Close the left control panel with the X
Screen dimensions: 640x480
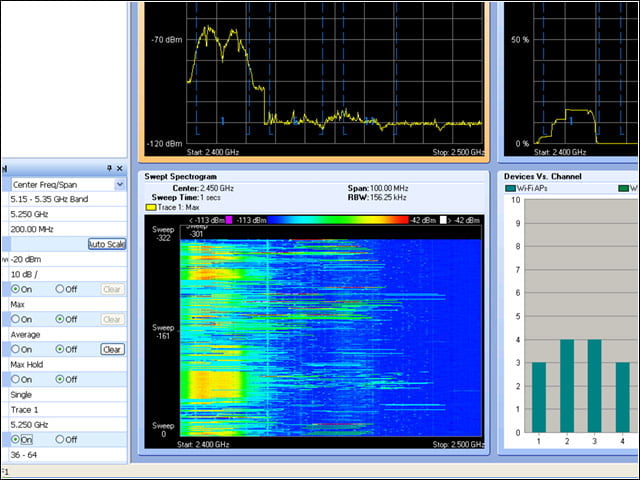point(120,168)
